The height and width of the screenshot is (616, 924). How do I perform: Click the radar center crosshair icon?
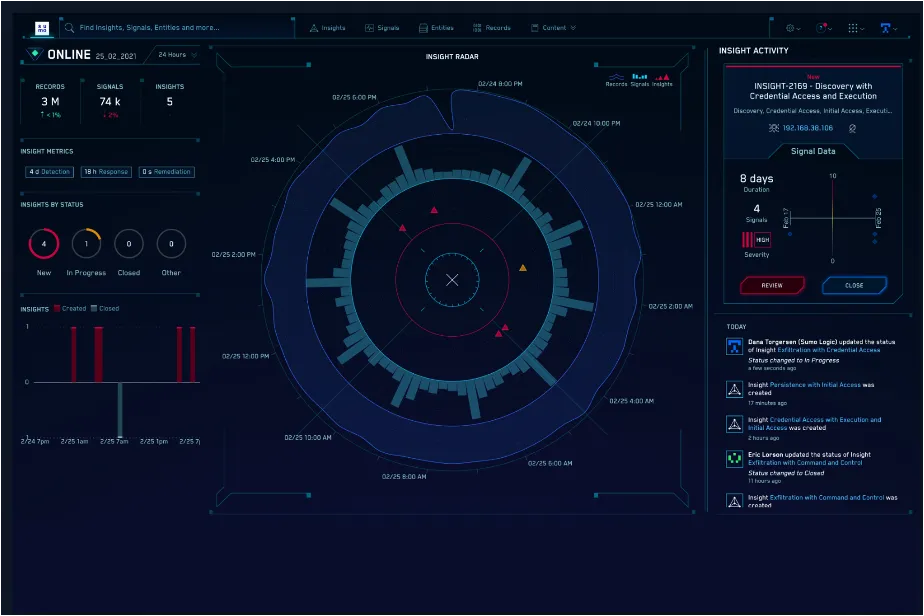pos(452,279)
